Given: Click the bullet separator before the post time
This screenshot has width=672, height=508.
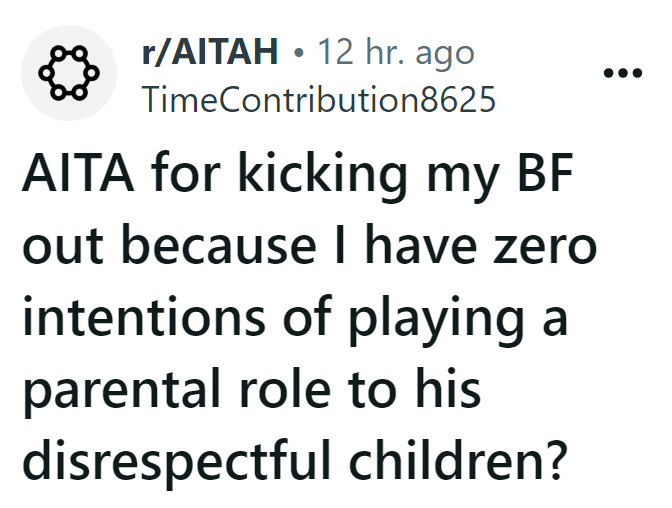Looking at the screenshot, I should click(x=298, y=53).
